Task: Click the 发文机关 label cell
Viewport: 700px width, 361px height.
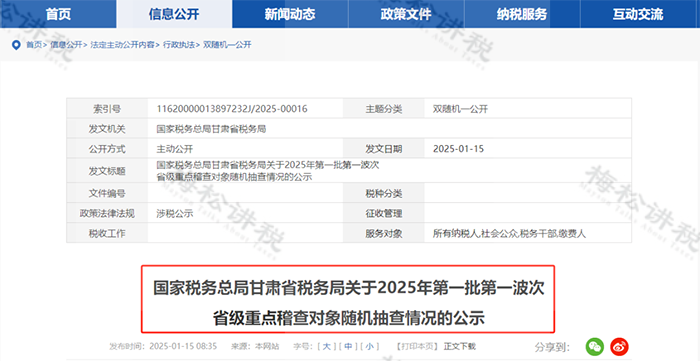Action: pyautogui.click(x=107, y=129)
